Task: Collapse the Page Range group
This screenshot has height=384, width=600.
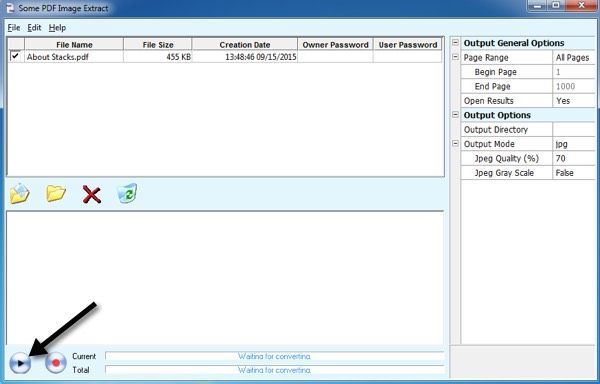Action: coord(455,57)
